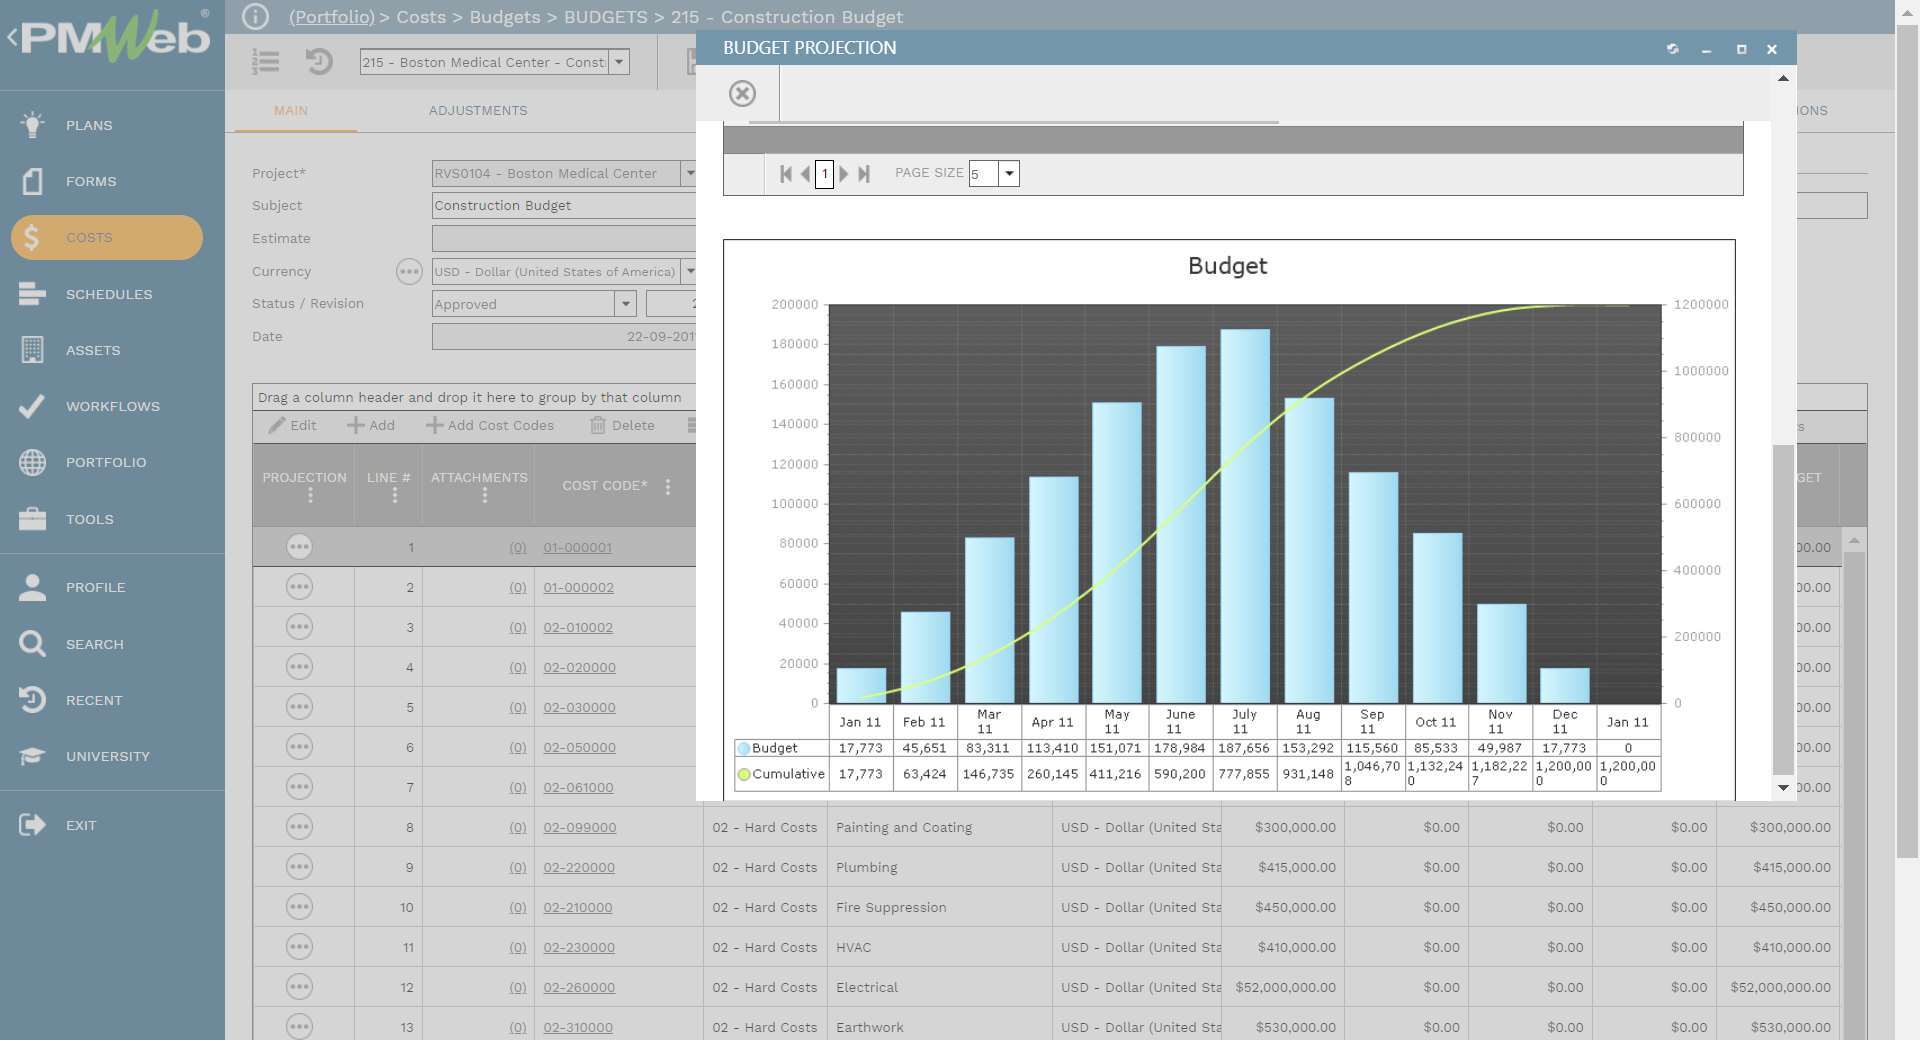Open cost code 02-220000 for Plumbing
Viewport: 1920px width, 1040px height.
coord(580,867)
